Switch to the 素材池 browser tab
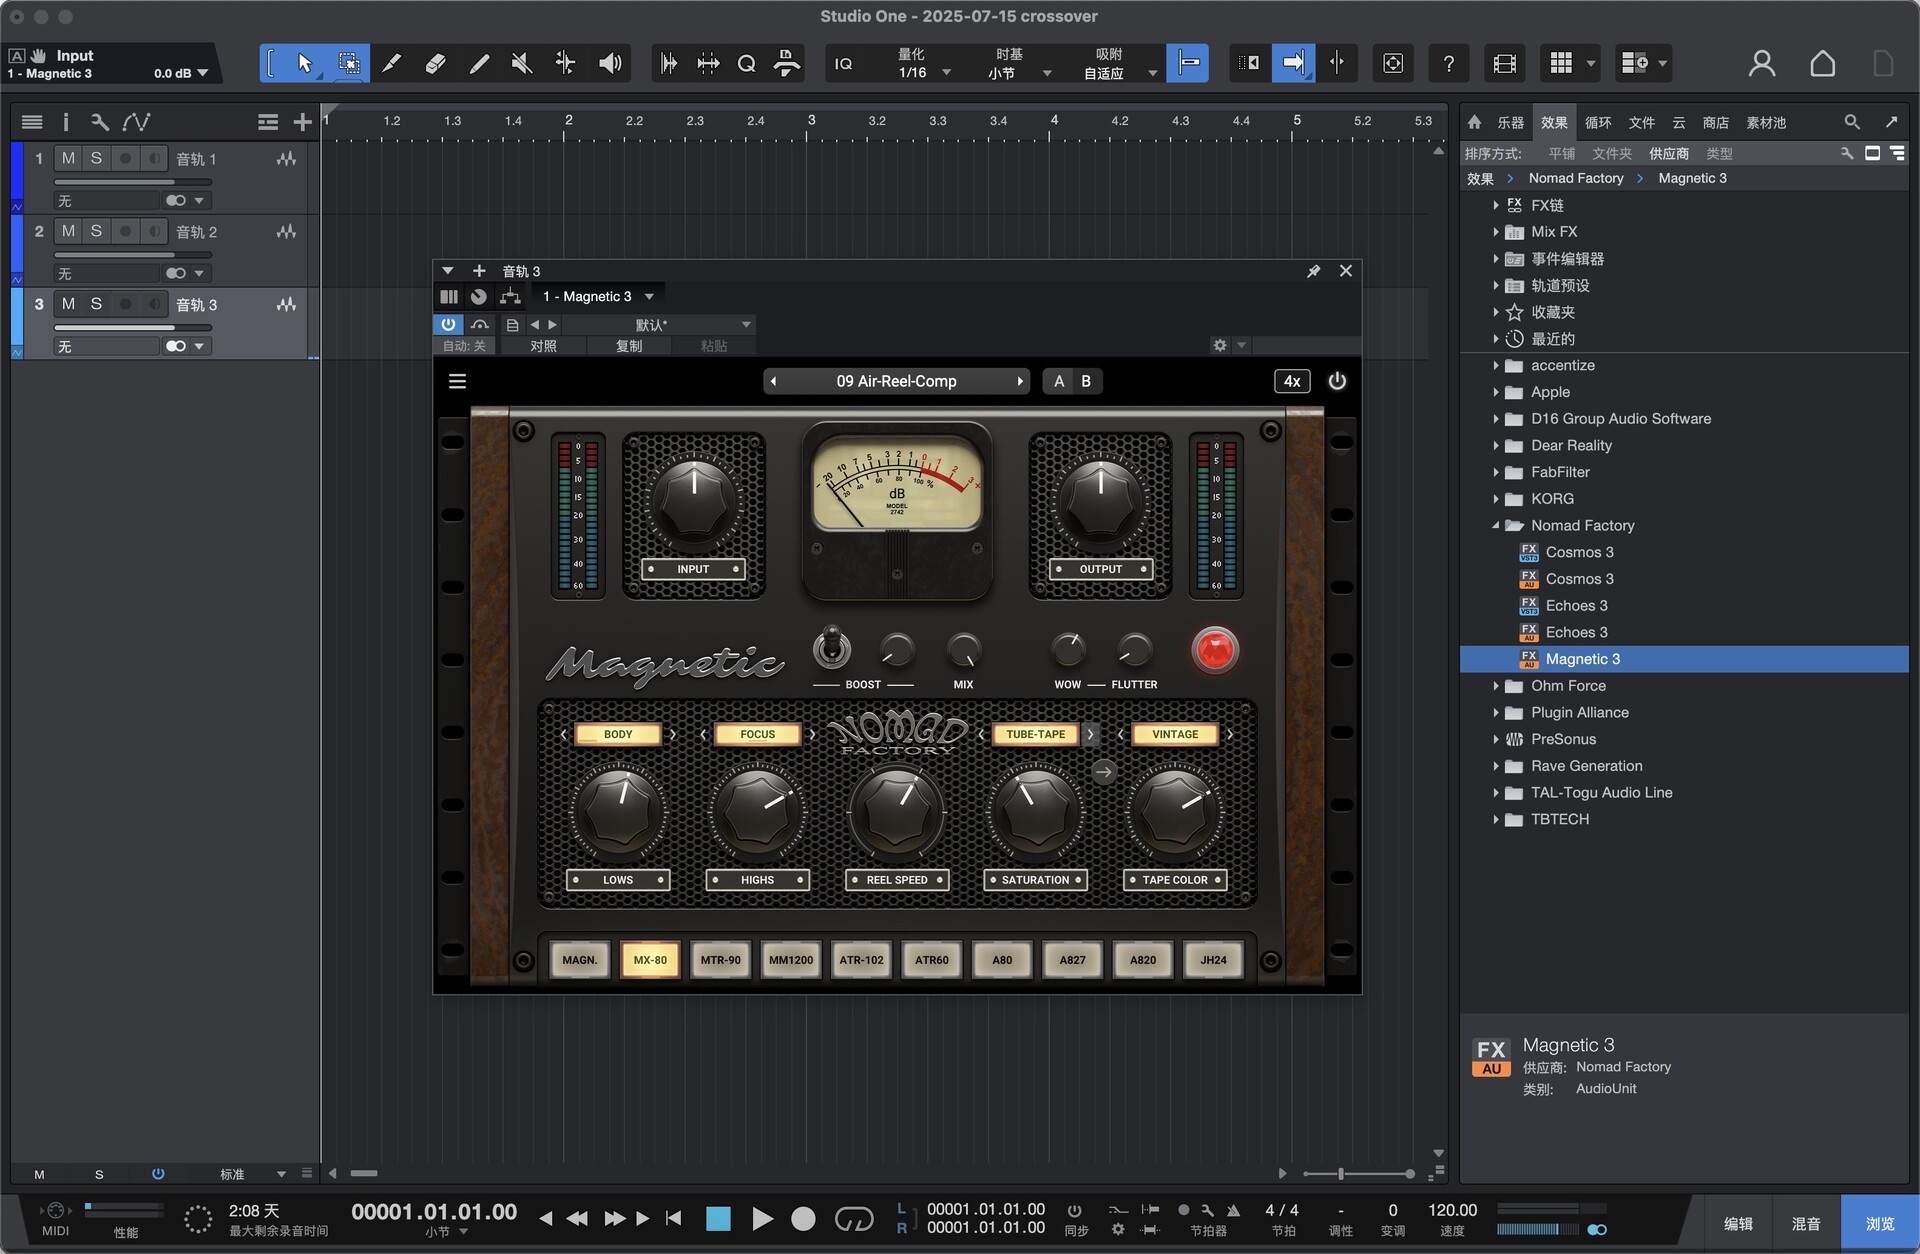Image resolution: width=1920 pixels, height=1254 pixels. click(x=1766, y=122)
